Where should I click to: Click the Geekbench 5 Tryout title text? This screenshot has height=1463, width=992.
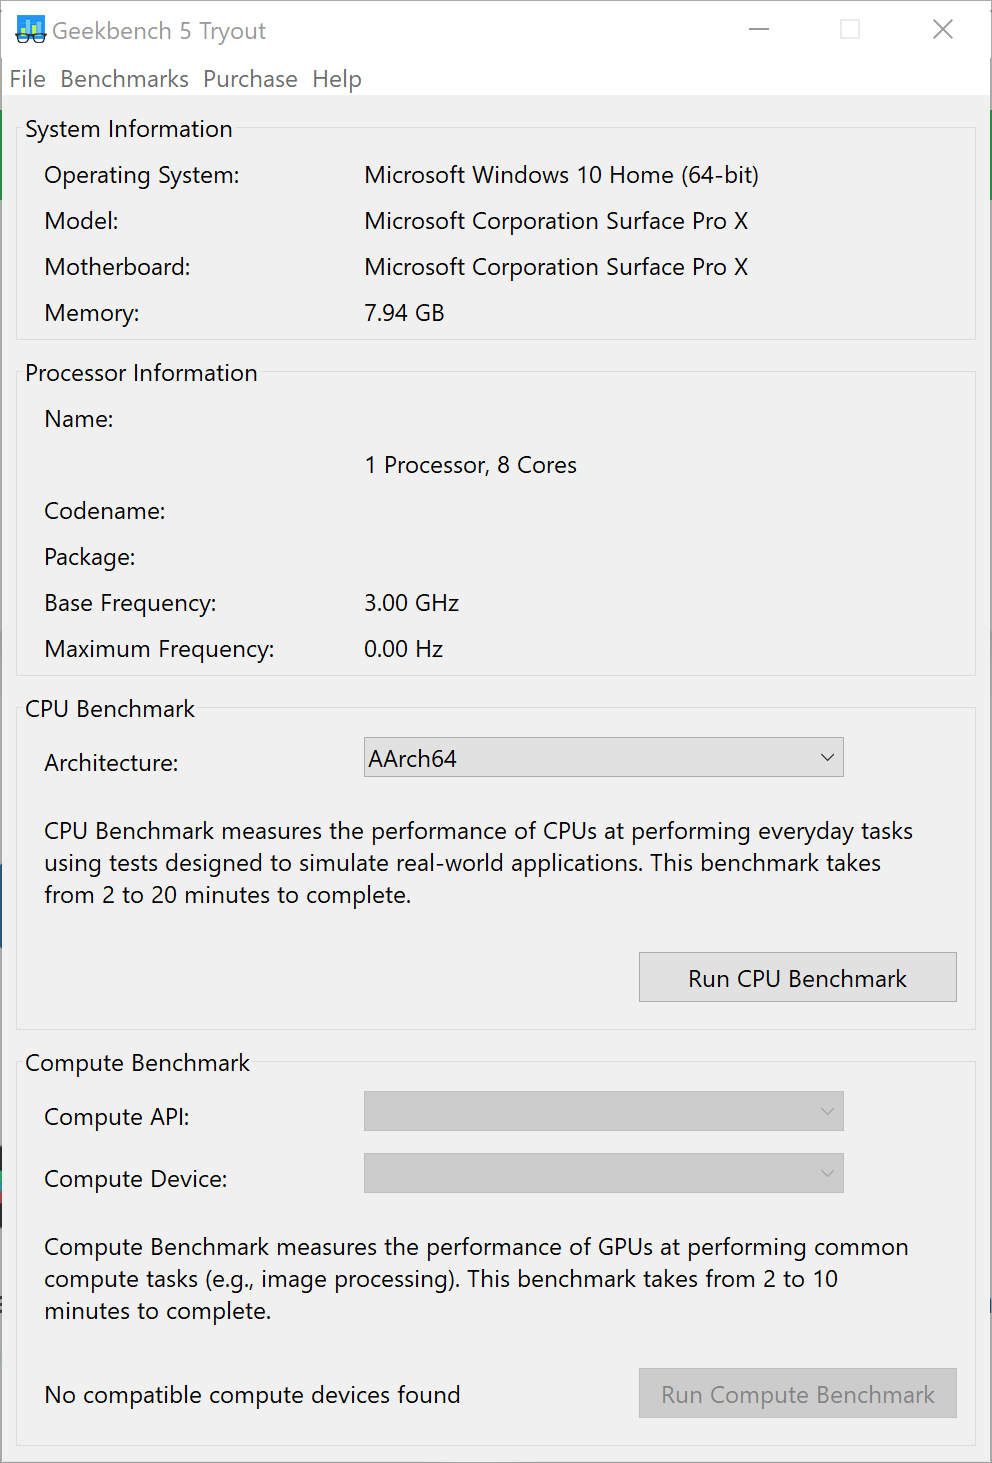tap(162, 31)
